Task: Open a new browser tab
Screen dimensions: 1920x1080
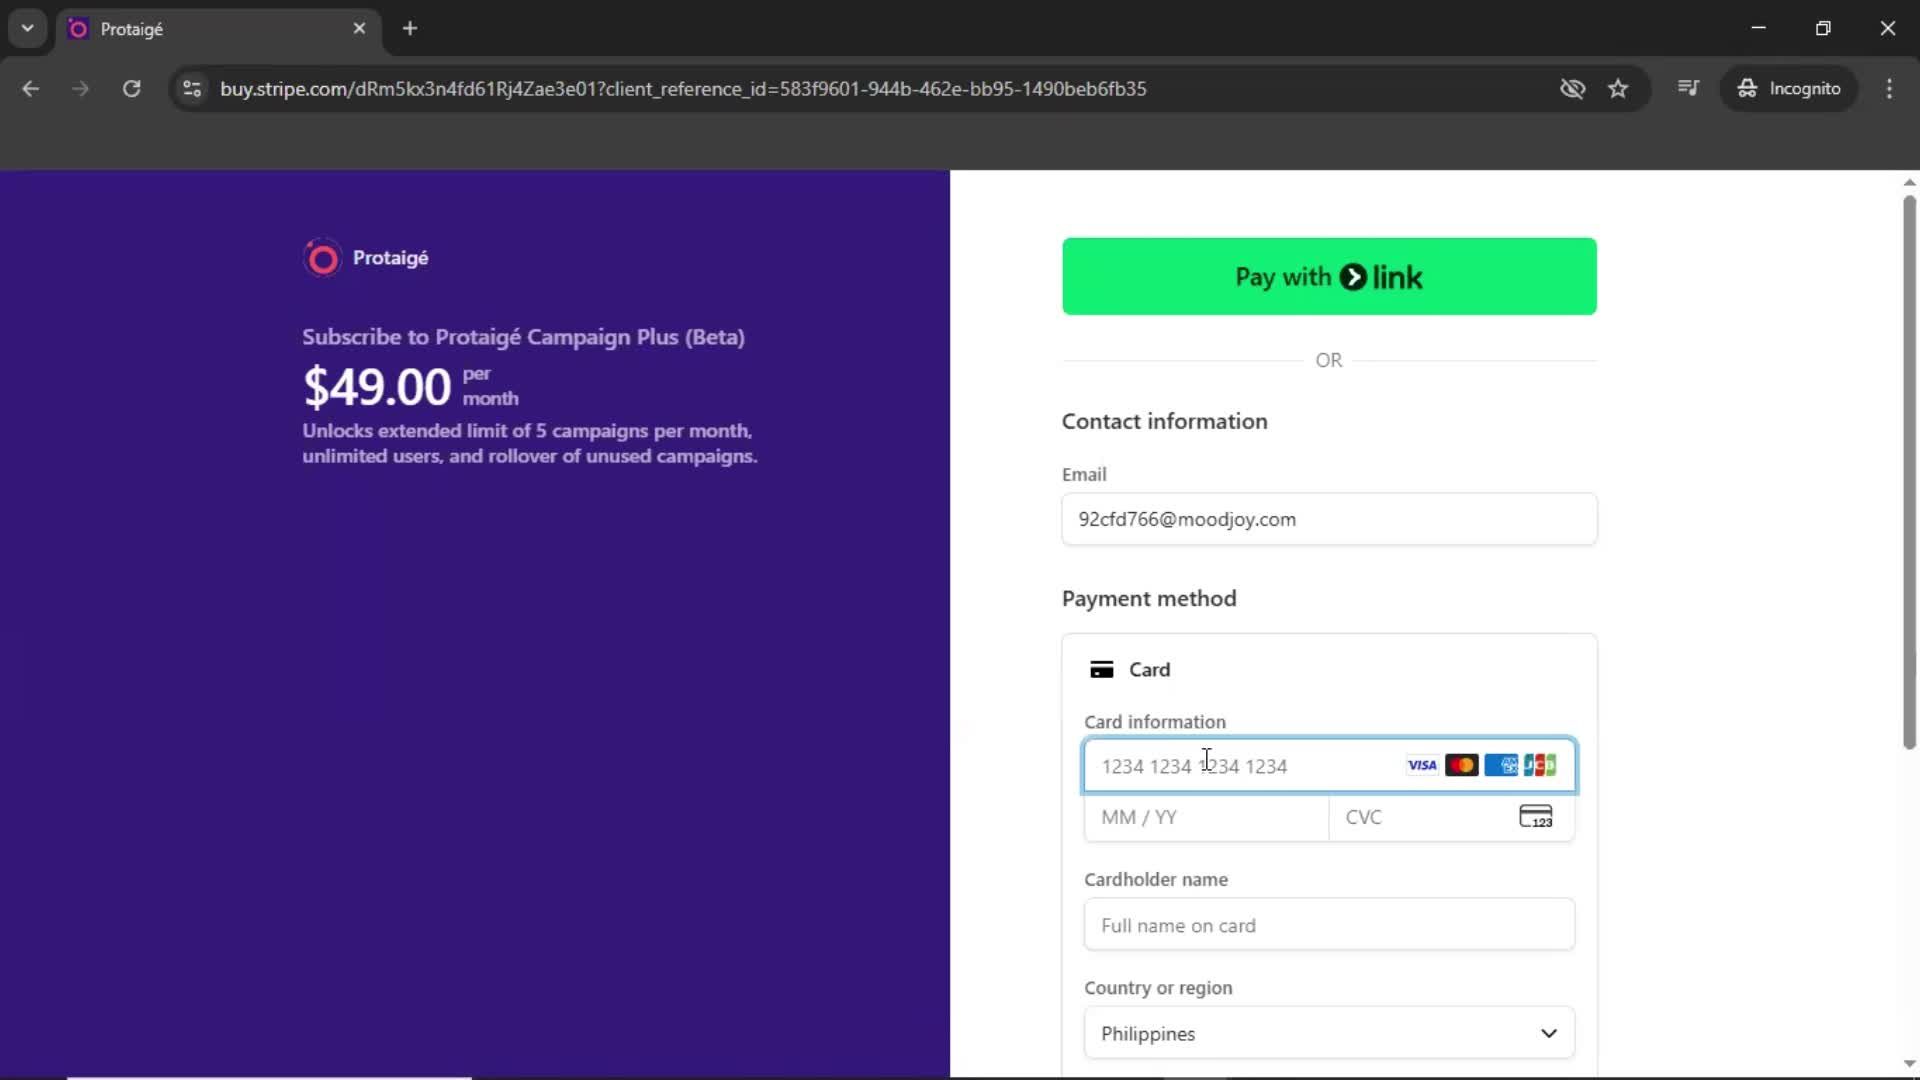Action: coord(410,28)
